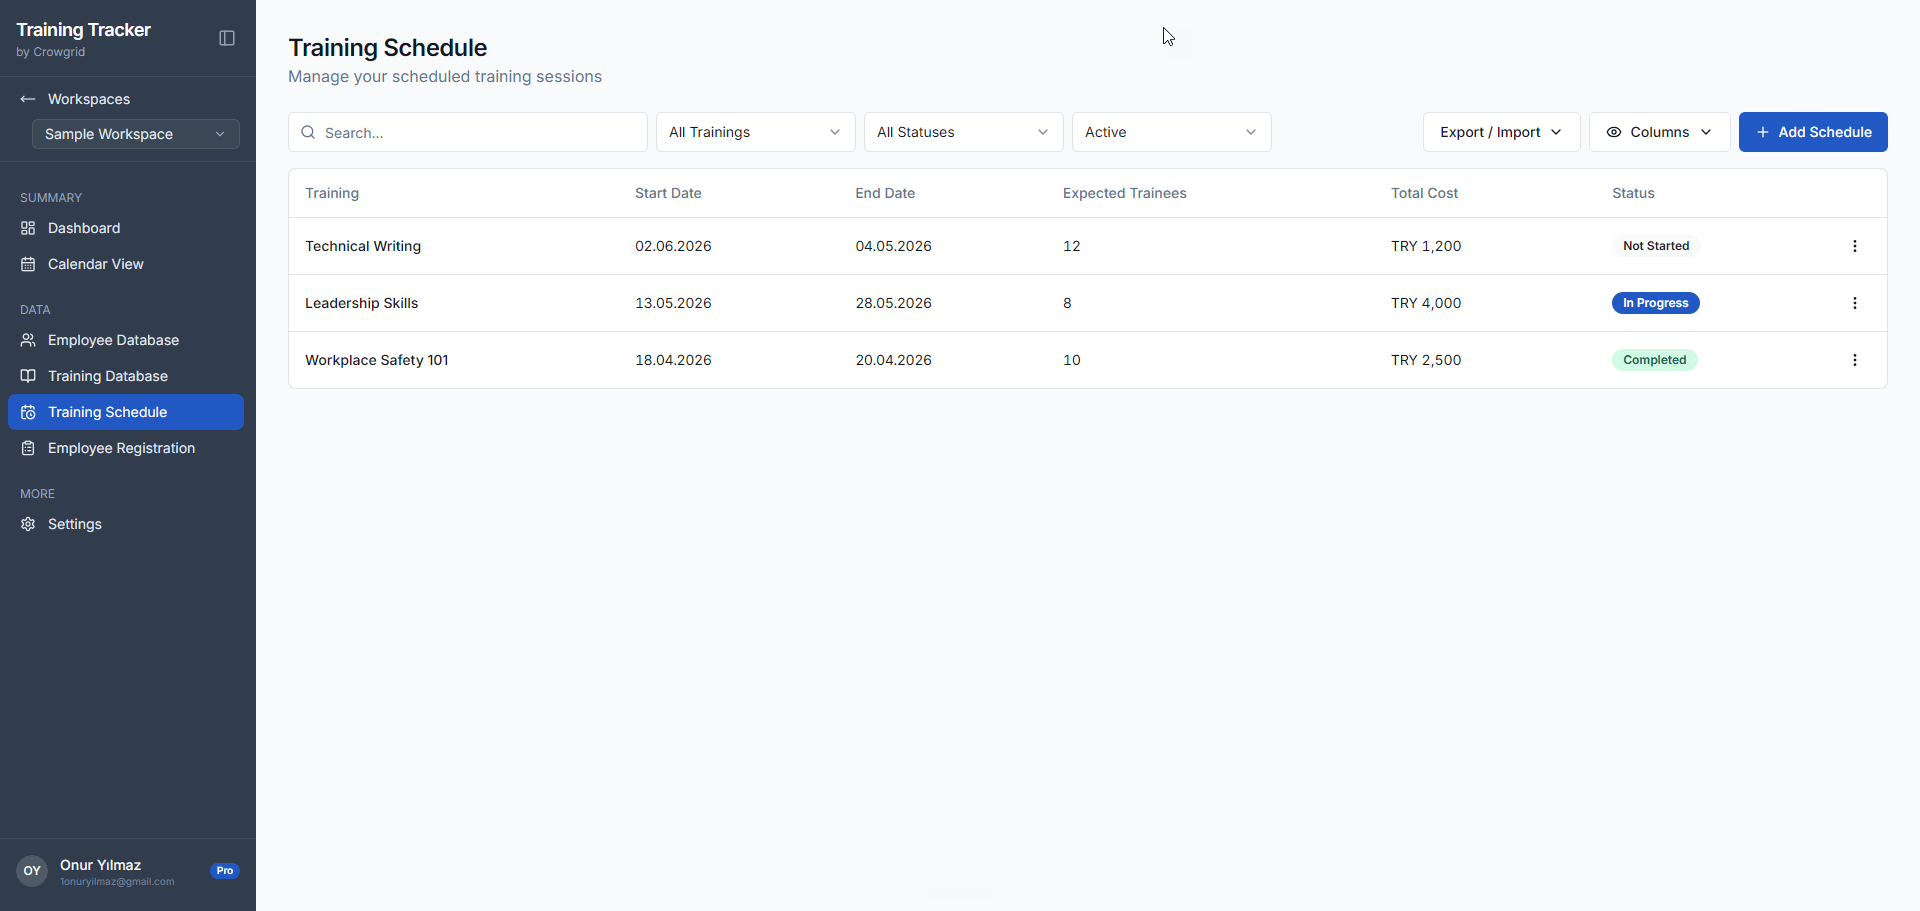Expand the Columns visibility menu

pos(1660,132)
